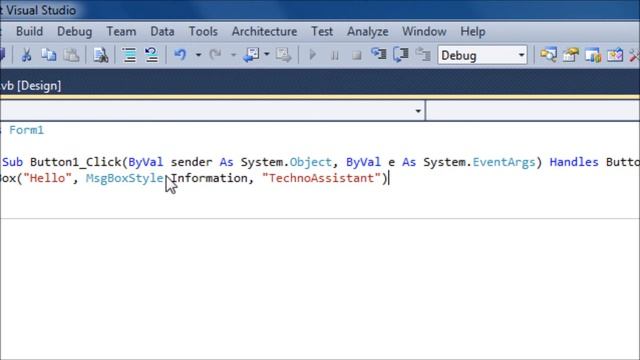Open the Analyze menu
The height and width of the screenshot is (360, 640).
click(x=367, y=31)
